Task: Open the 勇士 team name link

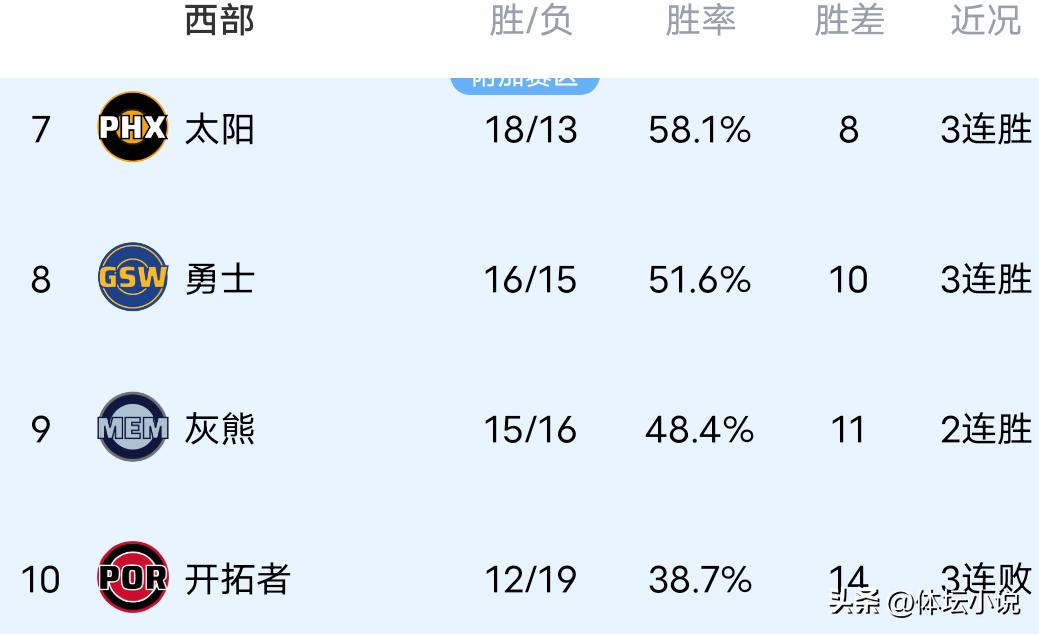Action: pos(219,279)
